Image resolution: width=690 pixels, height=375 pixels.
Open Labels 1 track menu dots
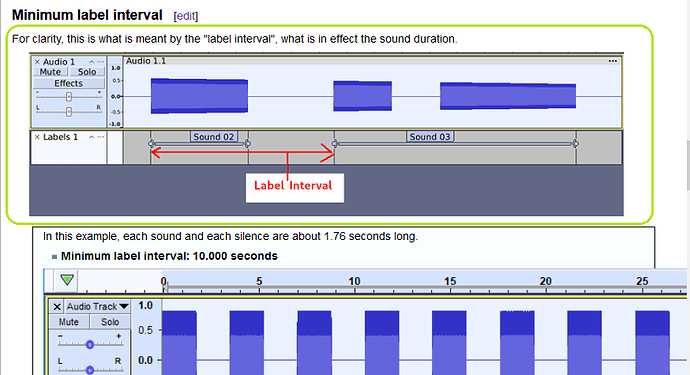(101, 137)
